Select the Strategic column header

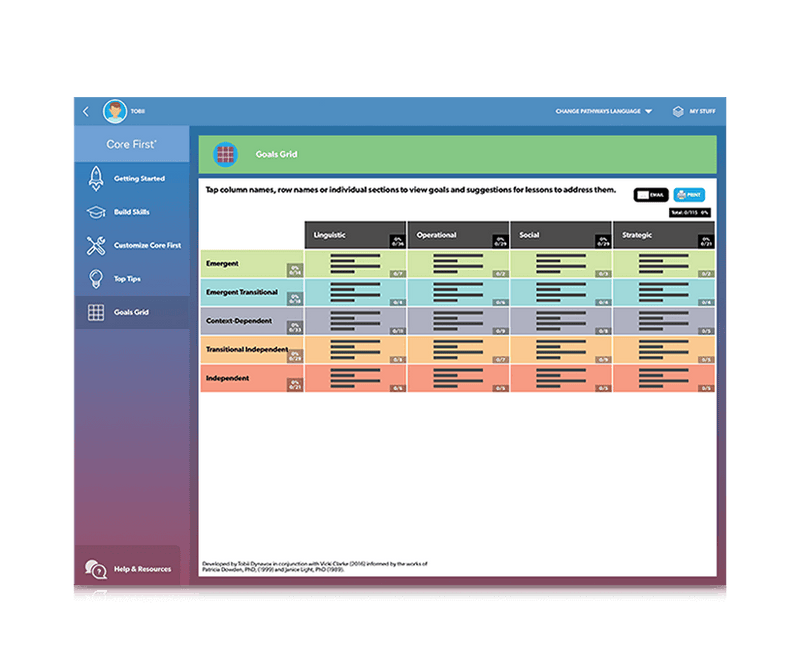pos(664,235)
